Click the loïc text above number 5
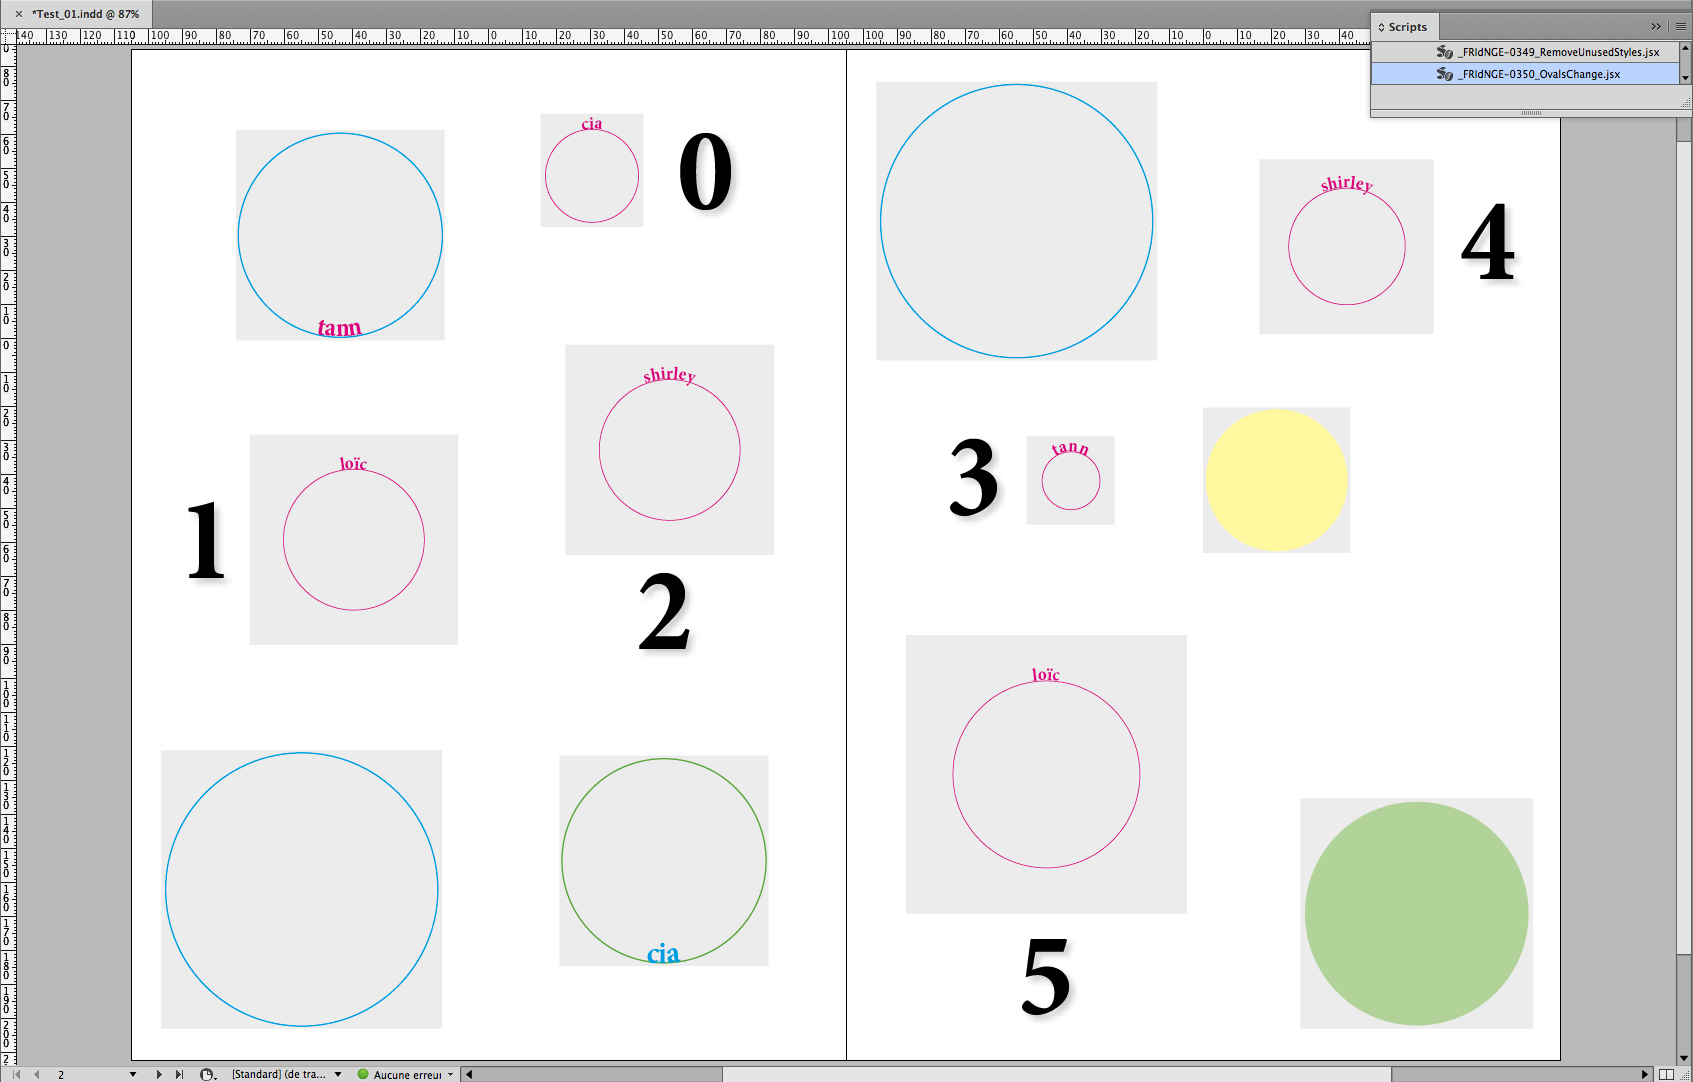Image resolution: width=1693 pixels, height=1082 pixels. point(1046,675)
